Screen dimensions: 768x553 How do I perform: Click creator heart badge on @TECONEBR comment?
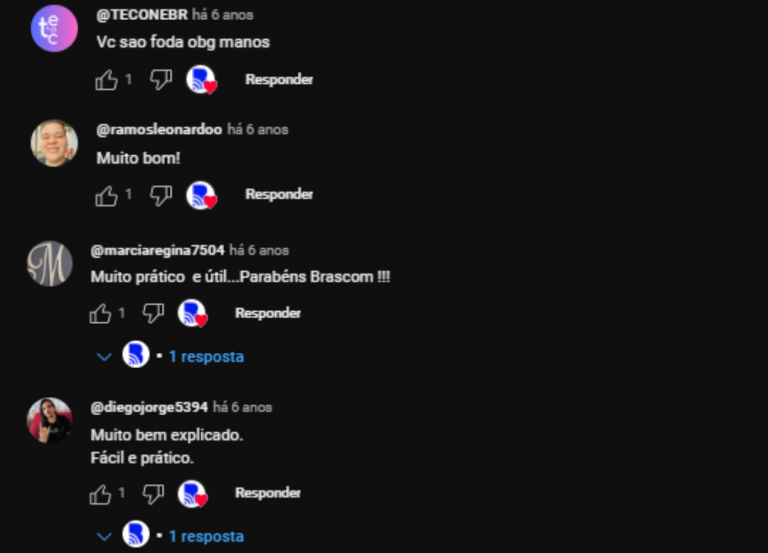click(x=201, y=79)
